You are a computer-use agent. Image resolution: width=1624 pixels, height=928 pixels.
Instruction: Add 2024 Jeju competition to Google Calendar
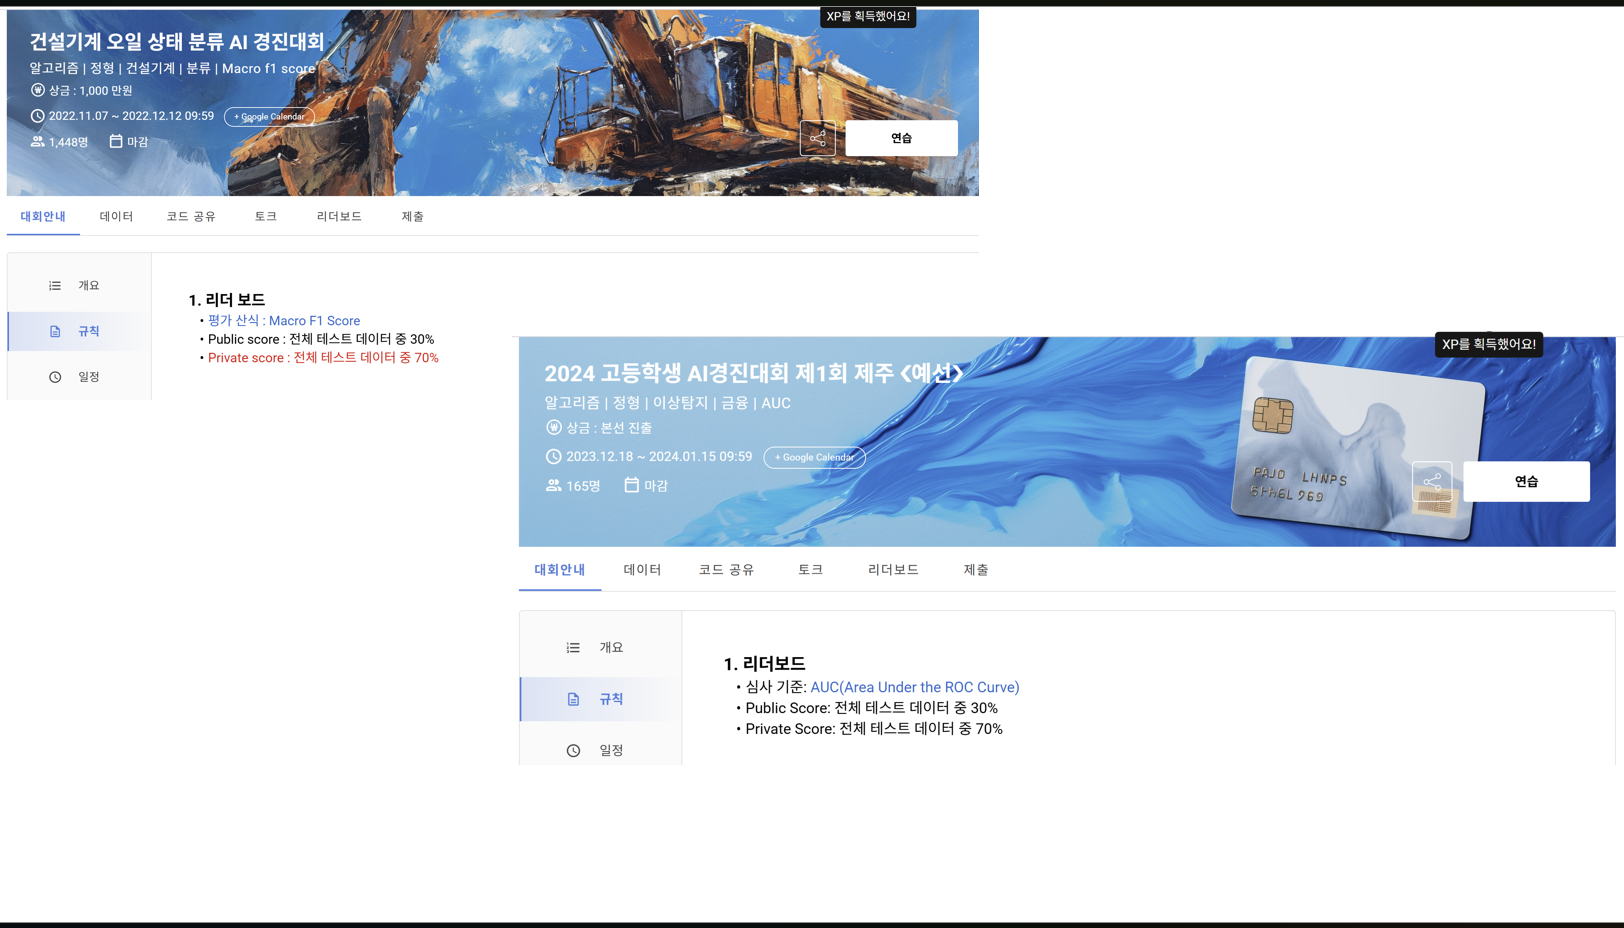814,457
